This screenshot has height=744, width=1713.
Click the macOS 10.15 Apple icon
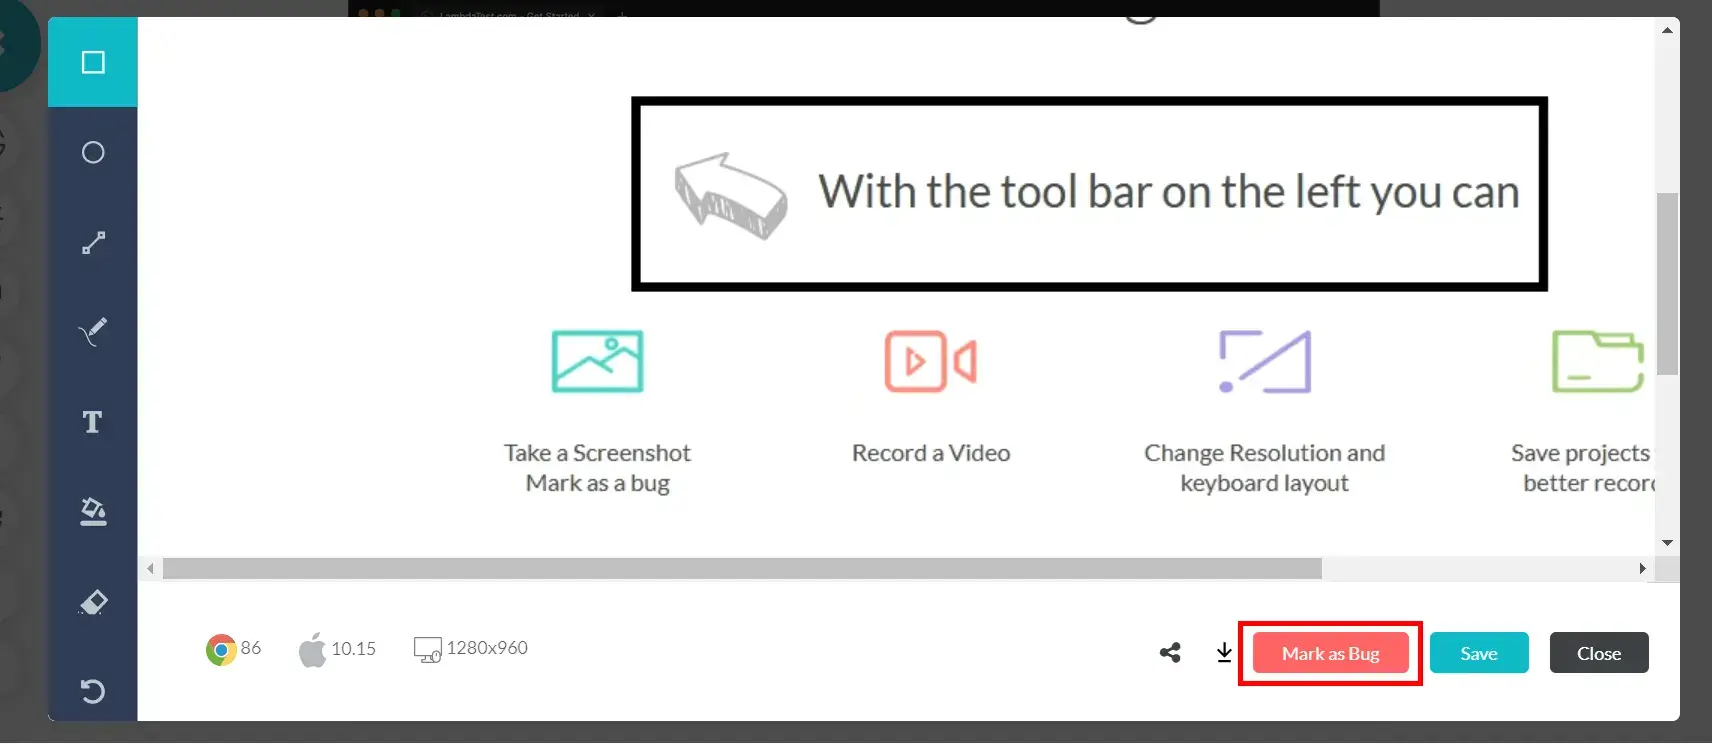pos(312,650)
